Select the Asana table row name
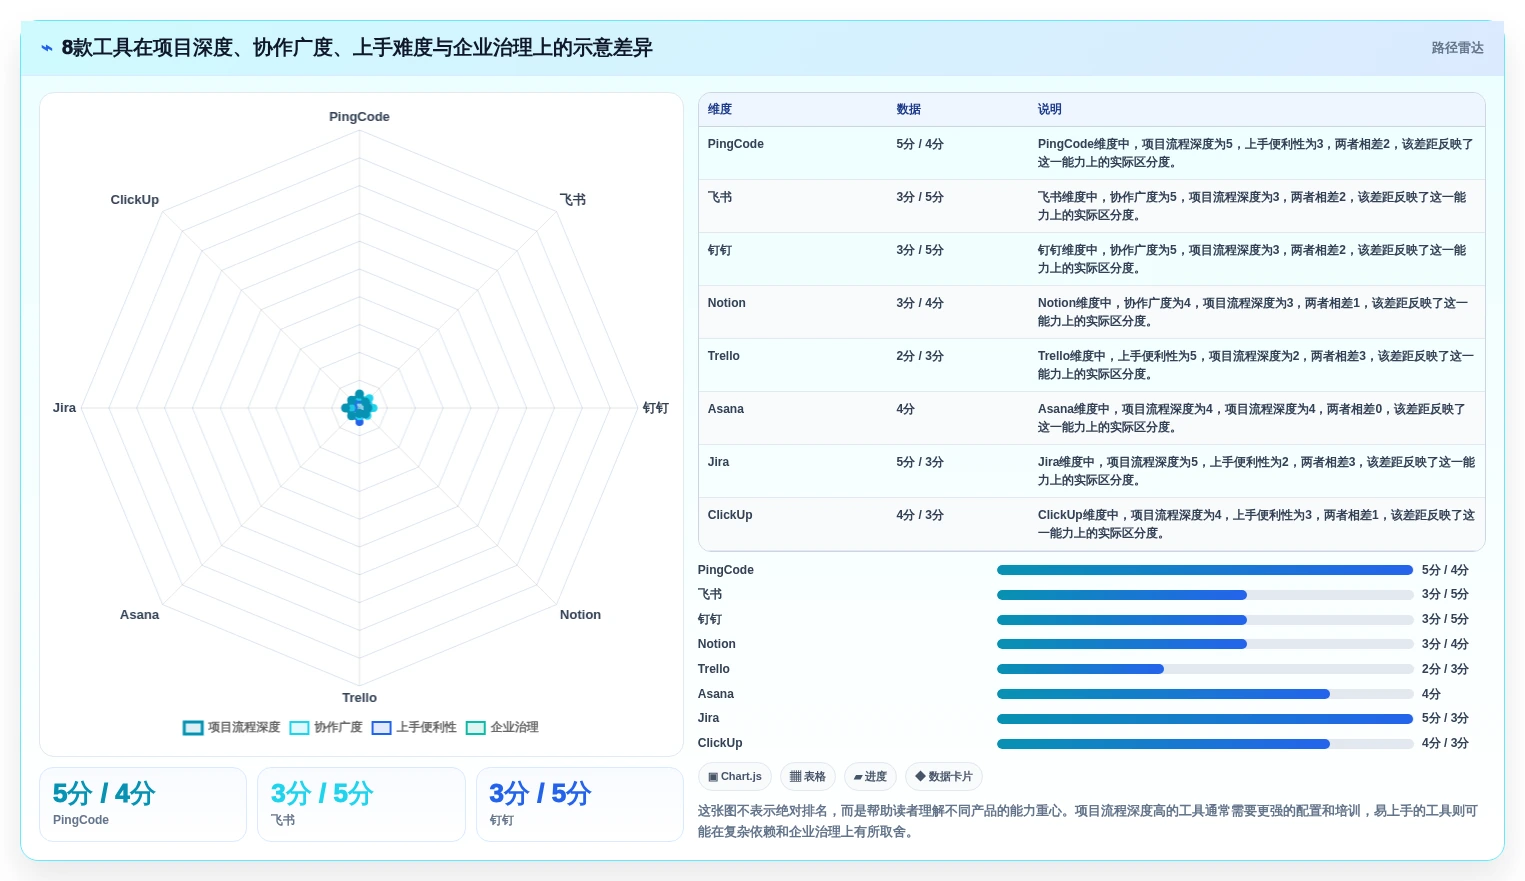The height and width of the screenshot is (881, 1525). [726, 409]
